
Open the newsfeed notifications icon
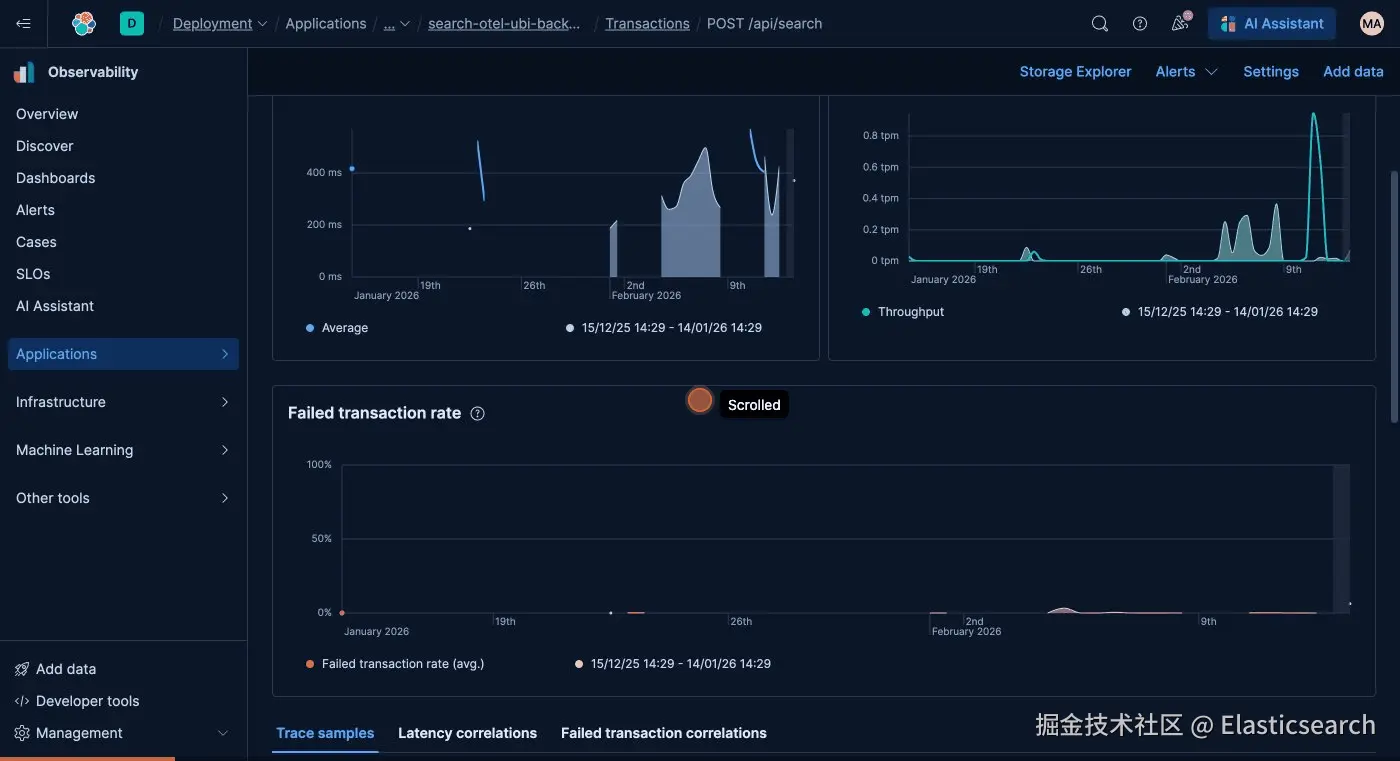(x=1181, y=23)
